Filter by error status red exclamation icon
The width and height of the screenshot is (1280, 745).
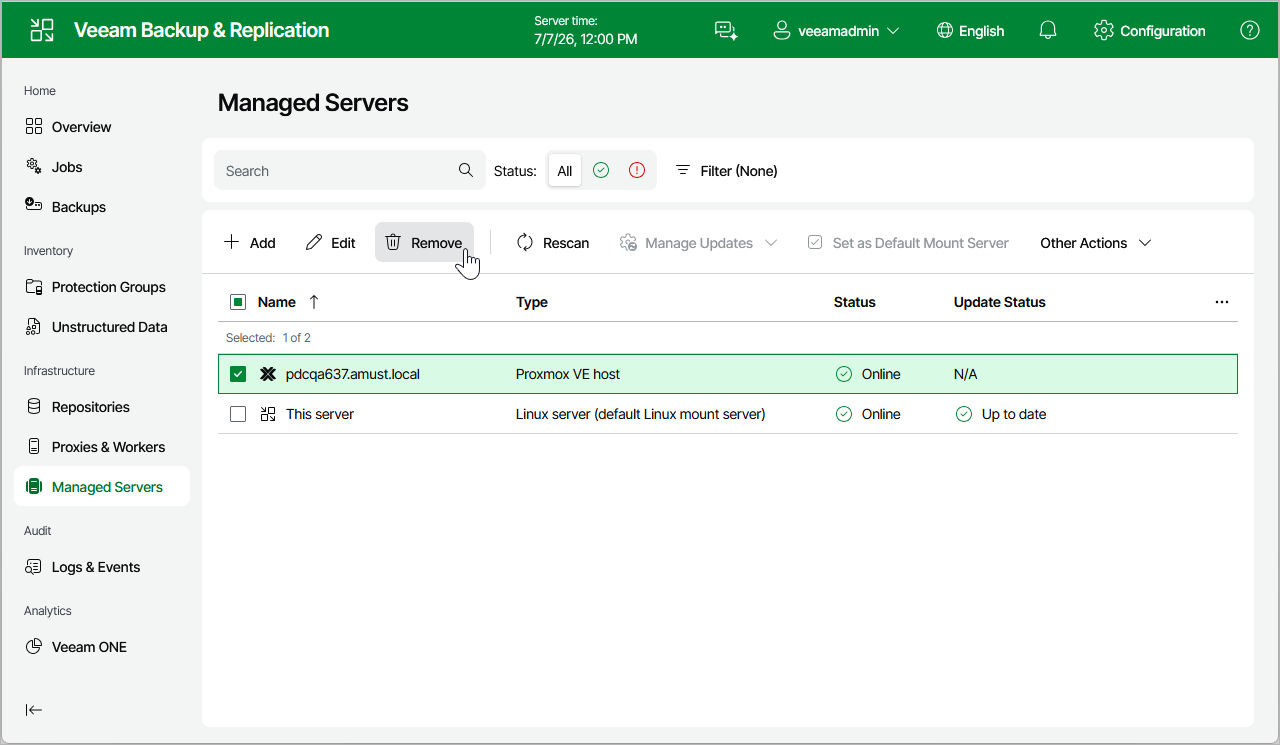pos(637,170)
